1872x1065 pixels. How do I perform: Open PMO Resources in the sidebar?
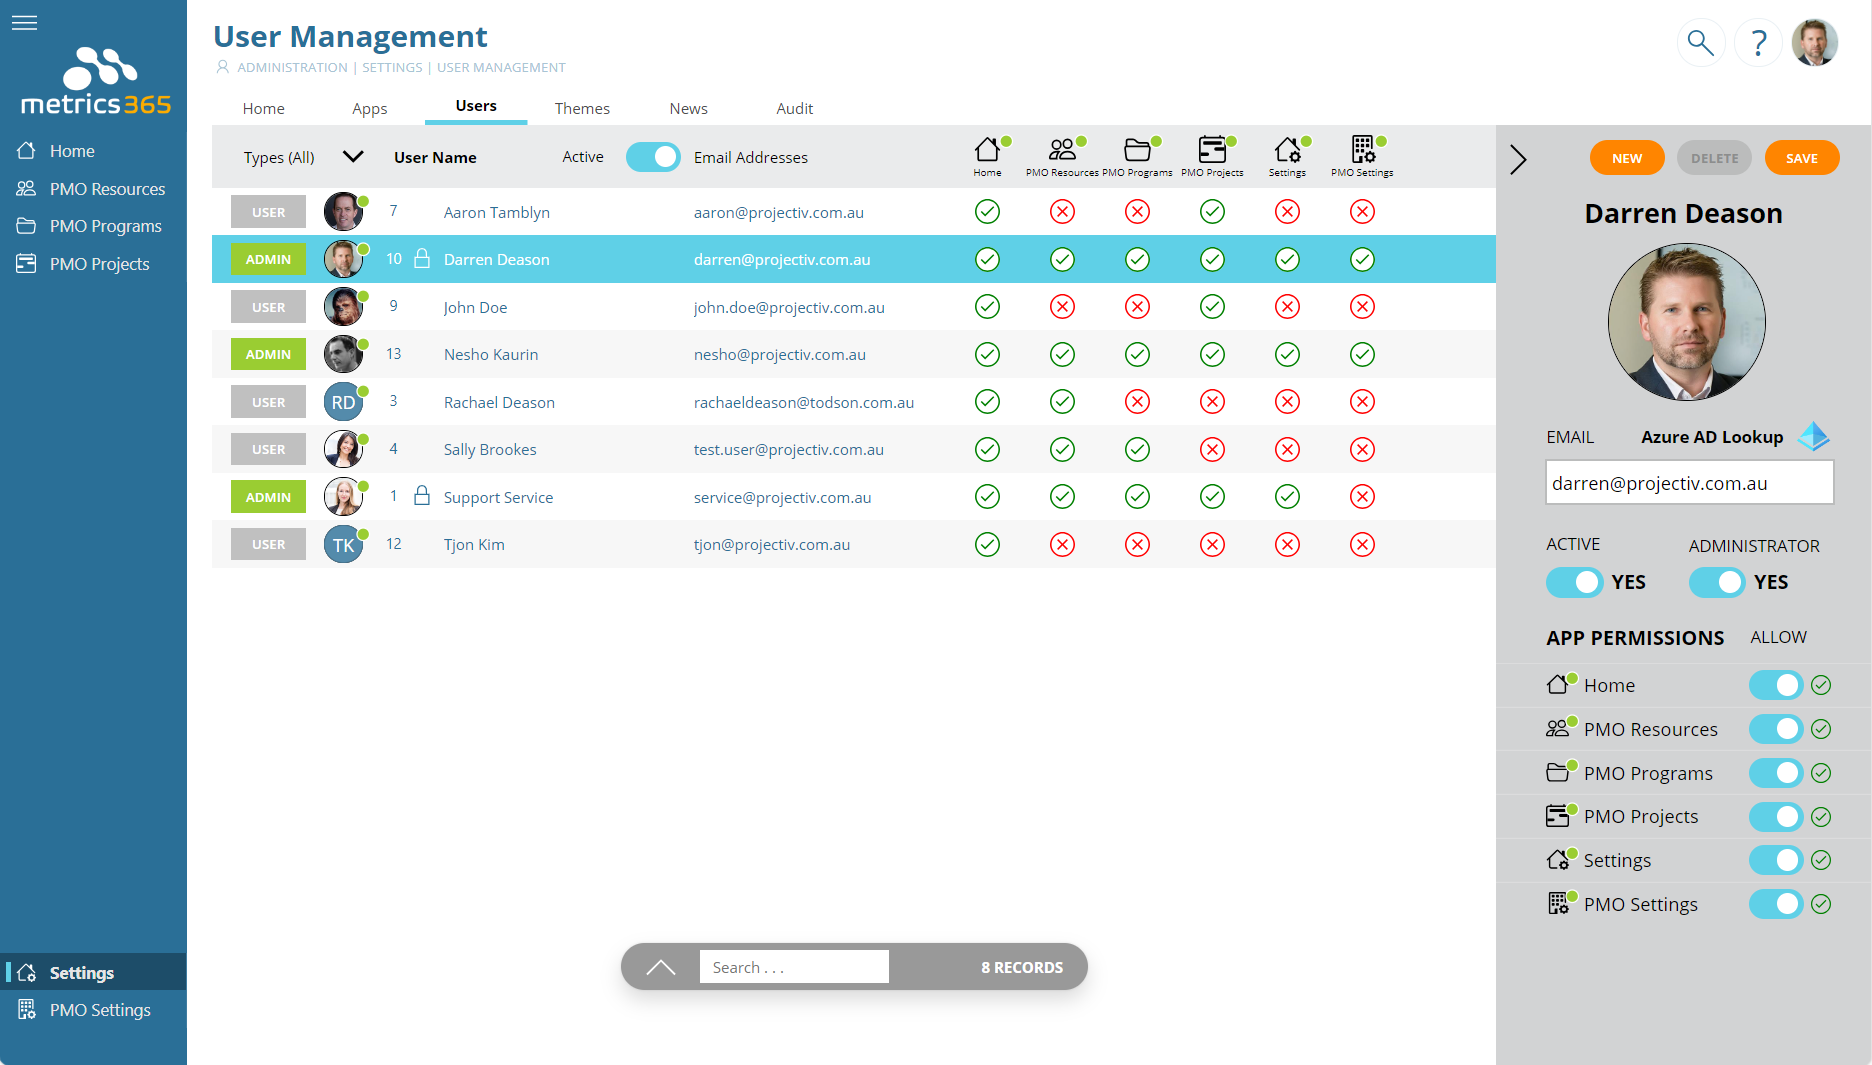coord(92,189)
